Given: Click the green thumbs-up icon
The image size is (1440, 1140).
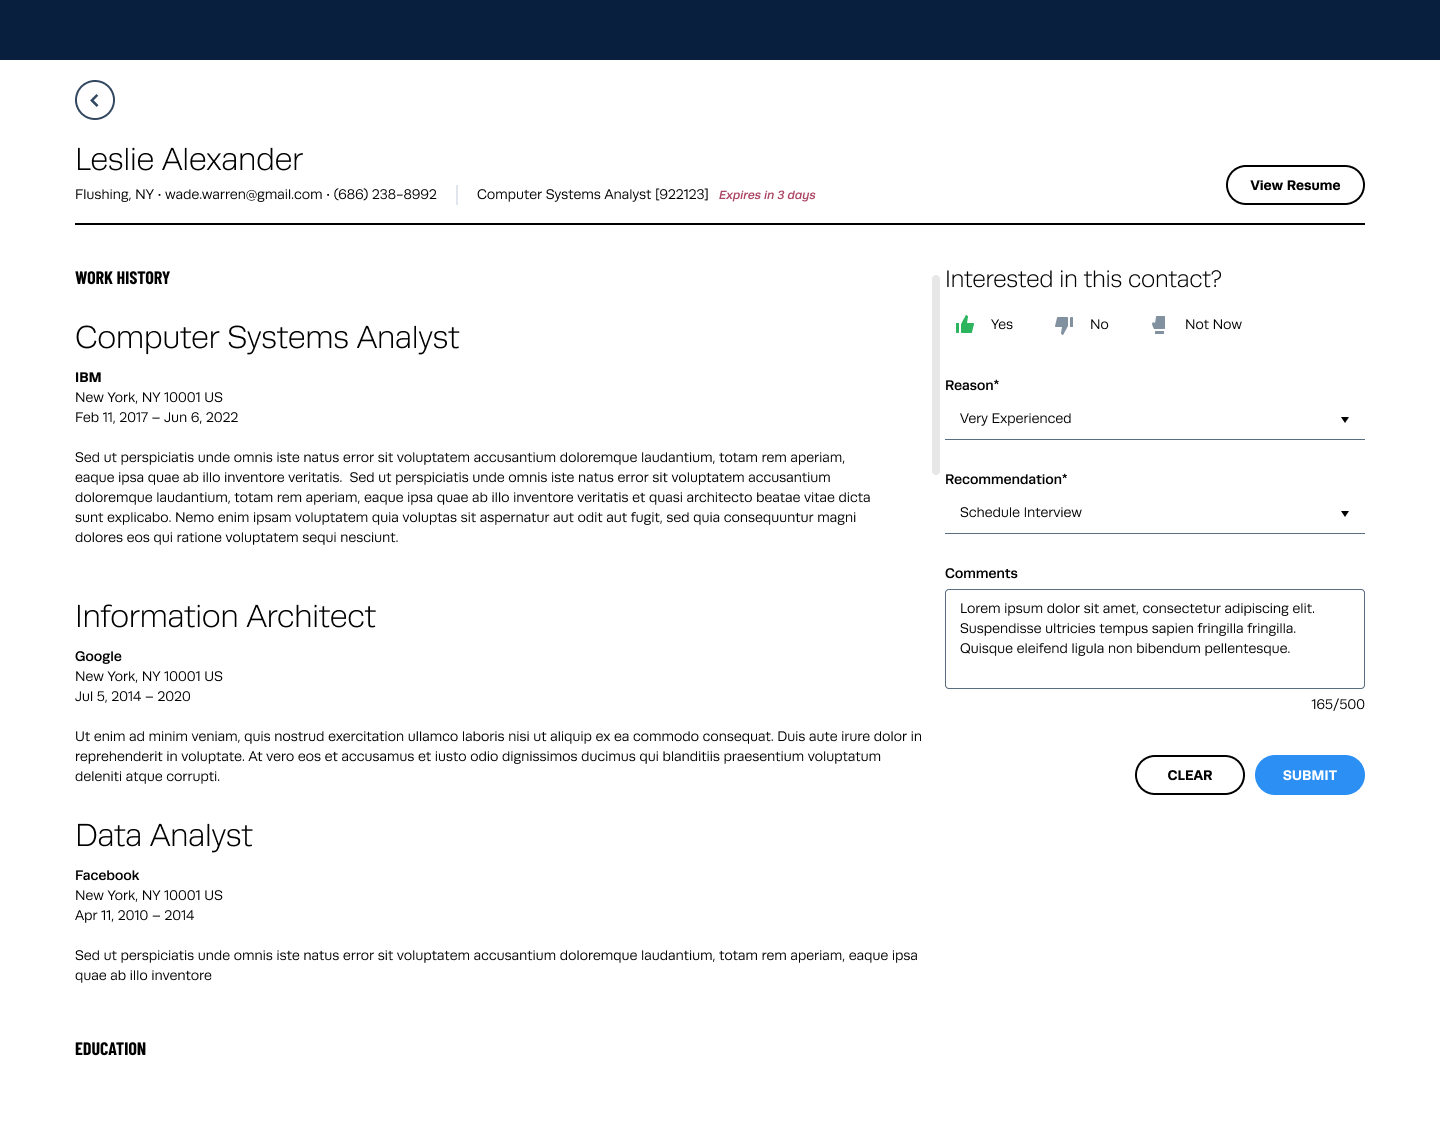Looking at the screenshot, I should coord(965,325).
